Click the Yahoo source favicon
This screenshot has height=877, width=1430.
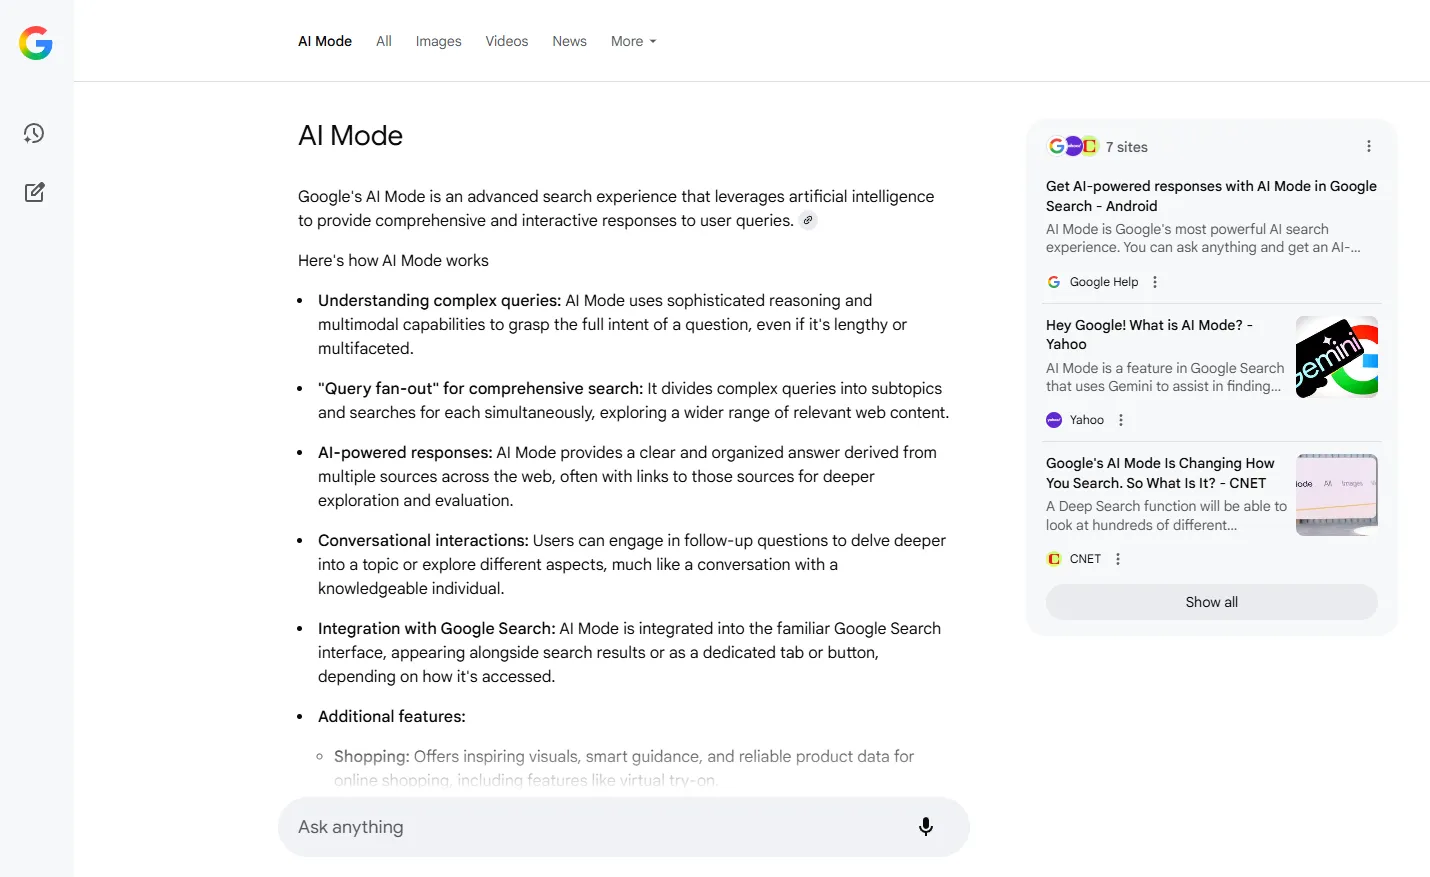pyautogui.click(x=1054, y=420)
